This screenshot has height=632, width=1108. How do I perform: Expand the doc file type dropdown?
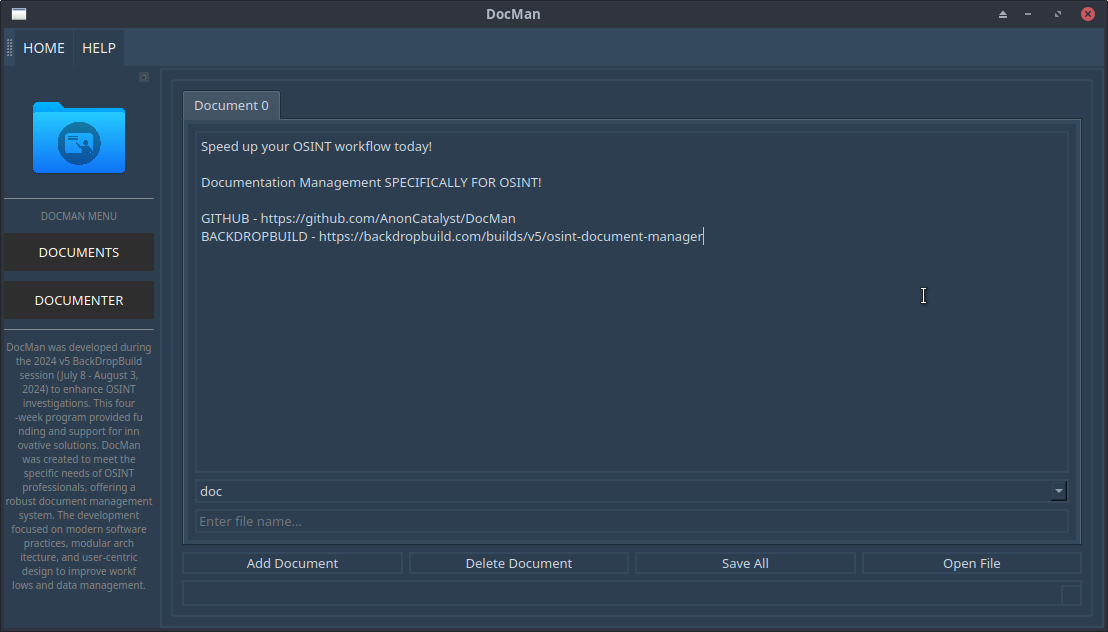[x=631, y=491]
